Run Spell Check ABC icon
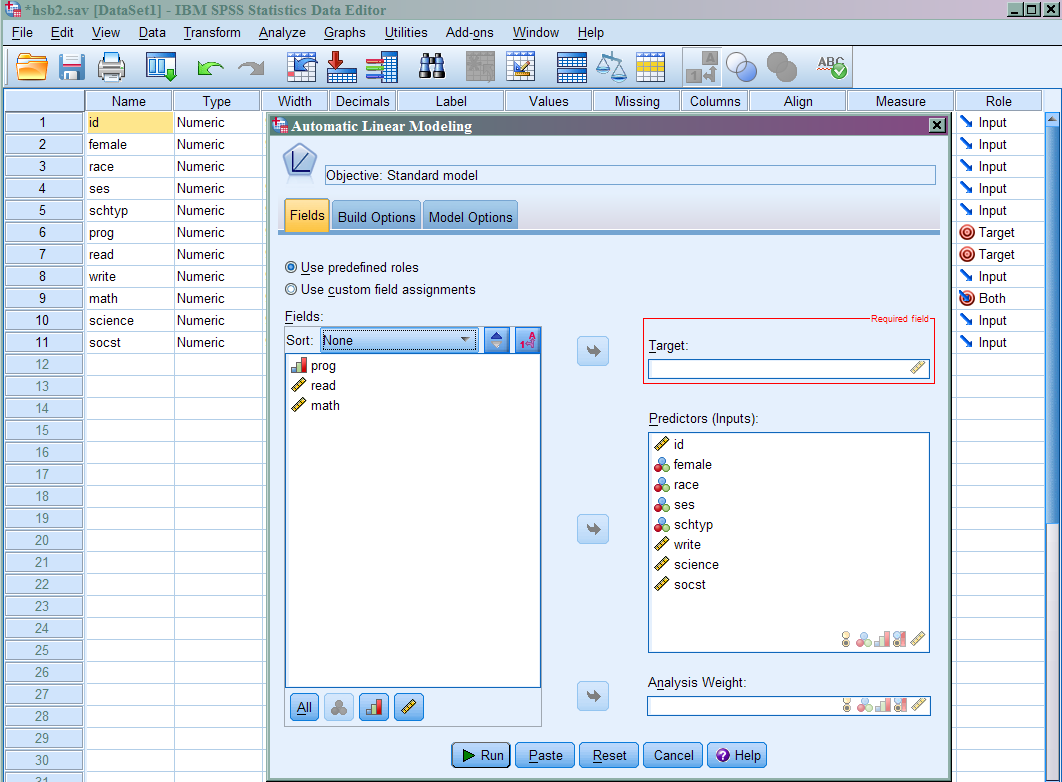This screenshot has height=782, width=1062. click(x=832, y=67)
